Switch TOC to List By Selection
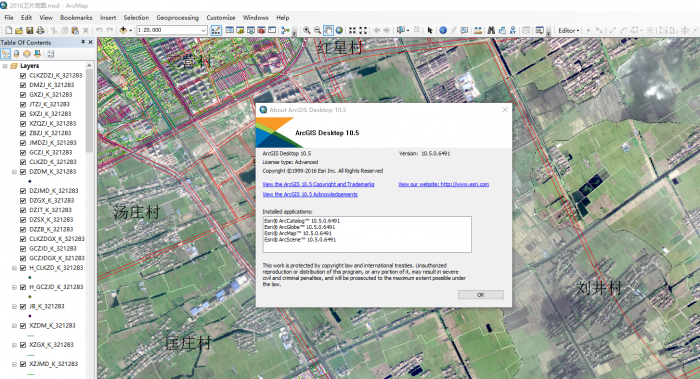 (x=38, y=54)
